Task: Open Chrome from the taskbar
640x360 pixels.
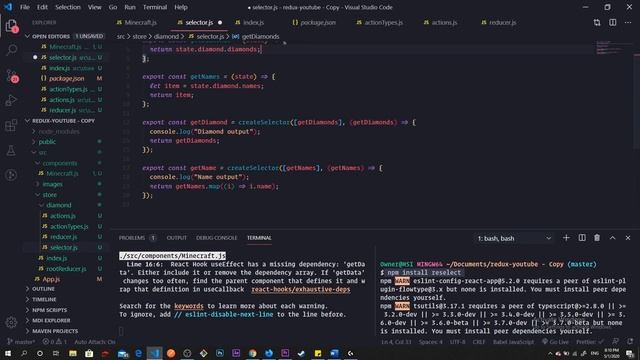Action: [253, 353]
